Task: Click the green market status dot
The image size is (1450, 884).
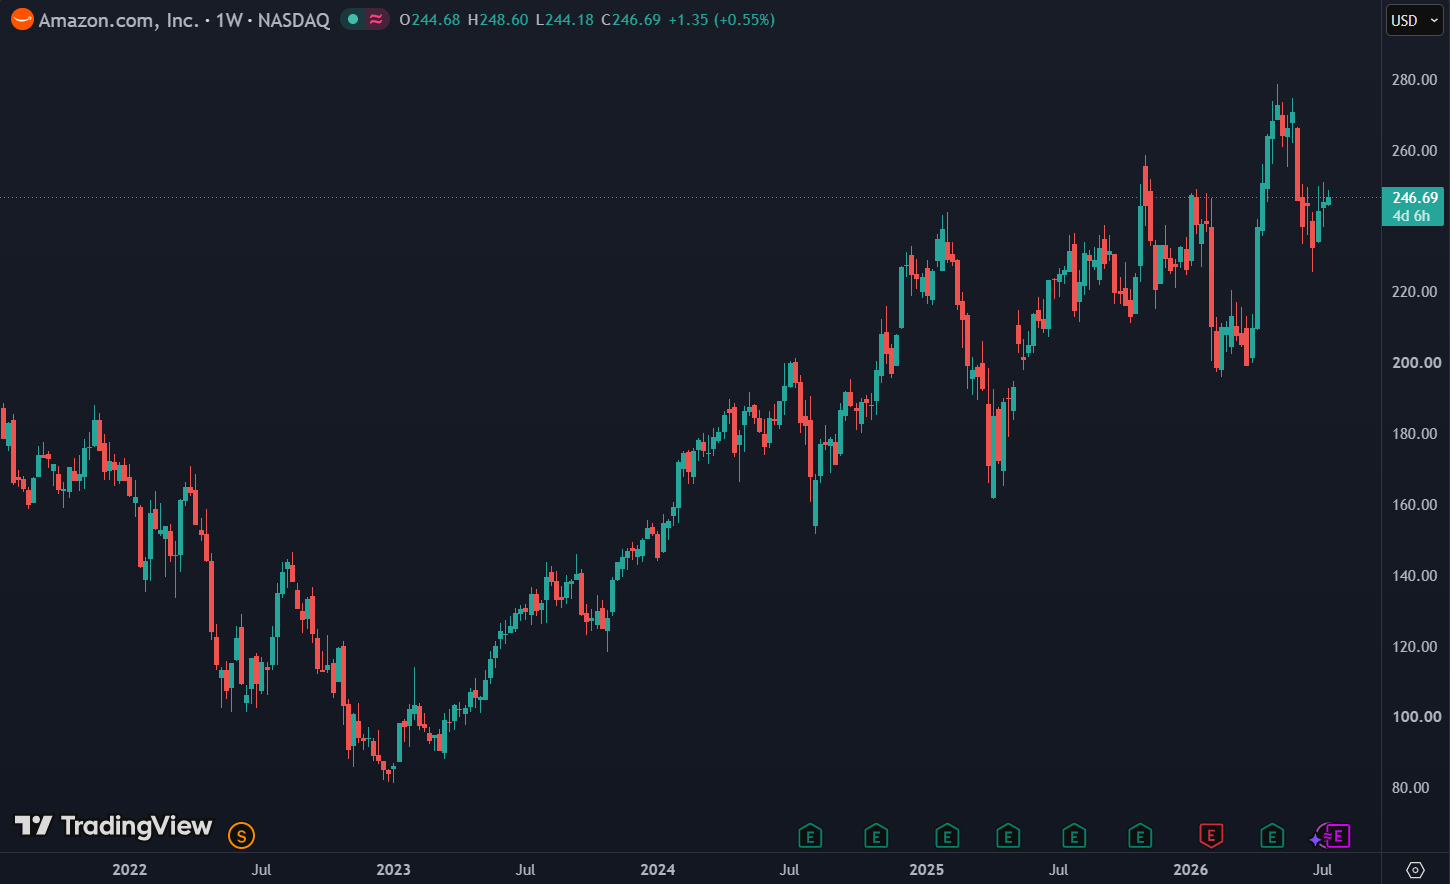Action: point(352,19)
